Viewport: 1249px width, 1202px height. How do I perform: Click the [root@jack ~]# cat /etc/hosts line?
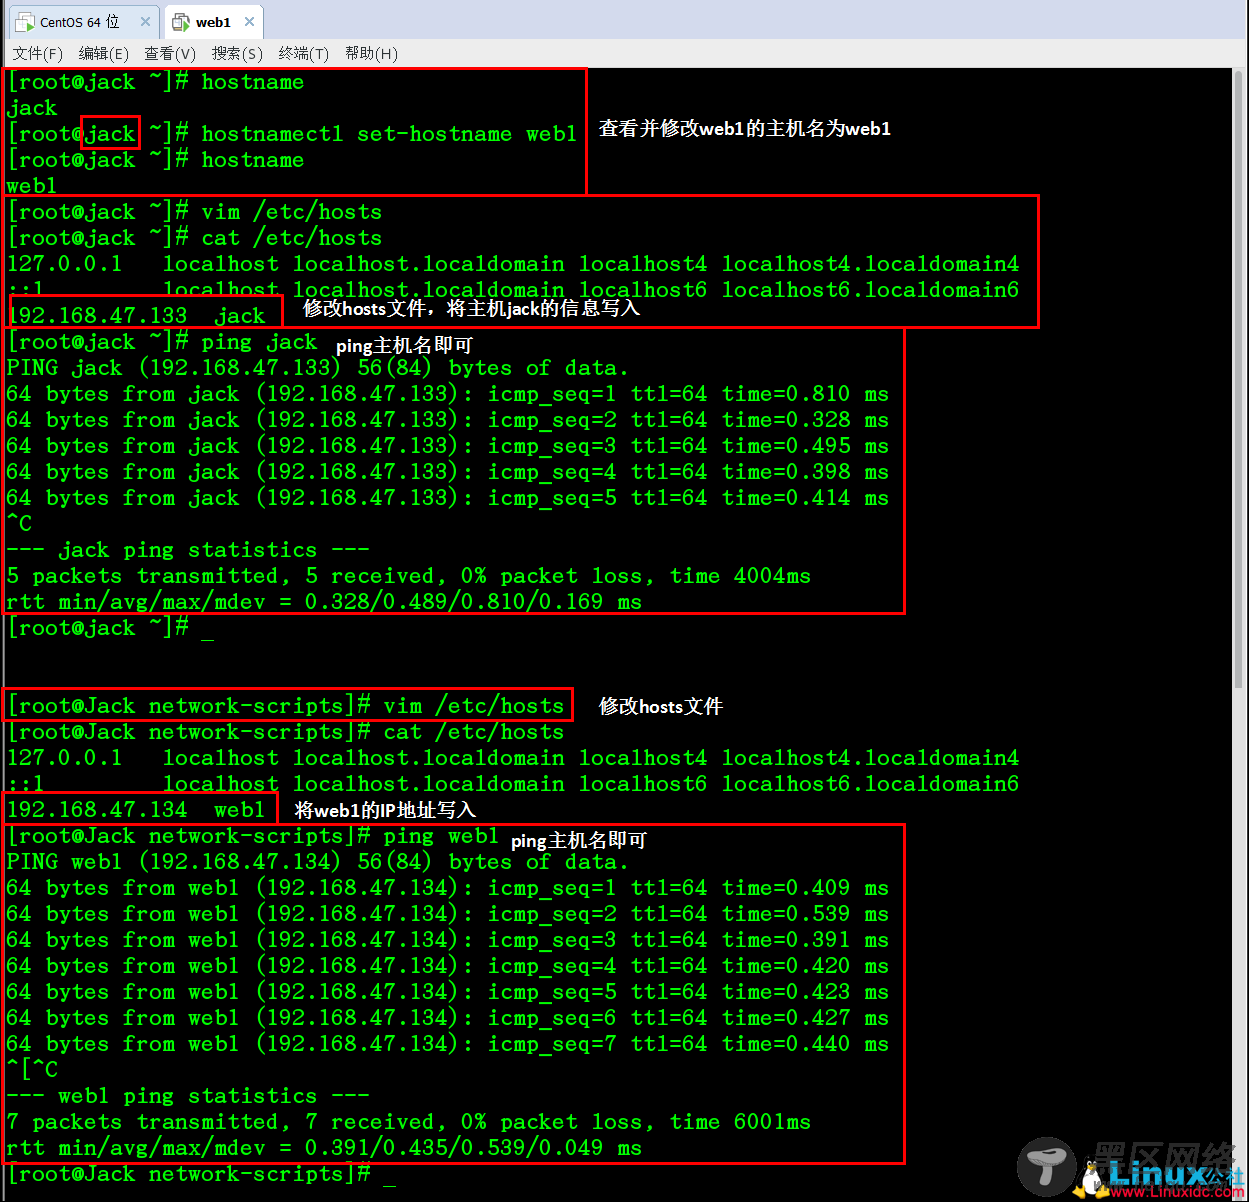click(x=194, y=238)
